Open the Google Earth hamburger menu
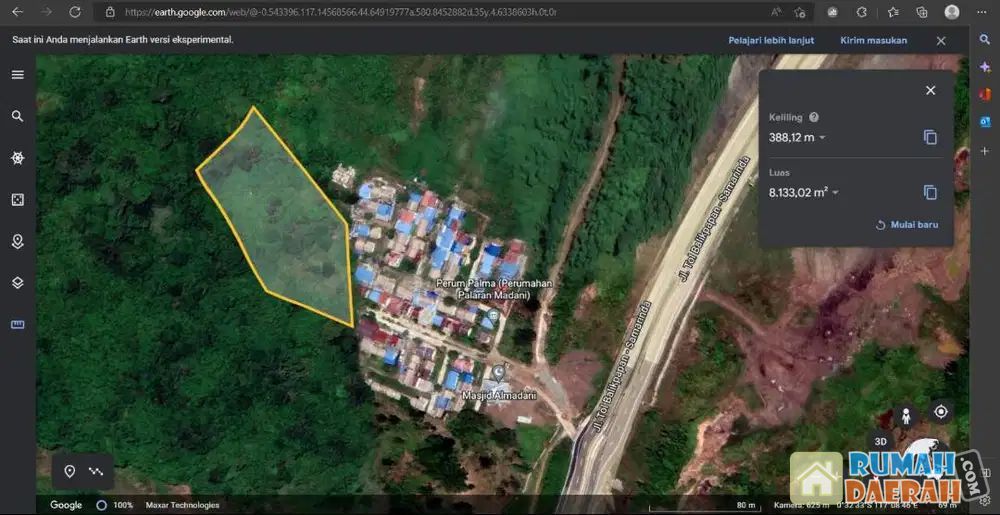This screenshot has height=515, width=1000. (x=17, y=75)
